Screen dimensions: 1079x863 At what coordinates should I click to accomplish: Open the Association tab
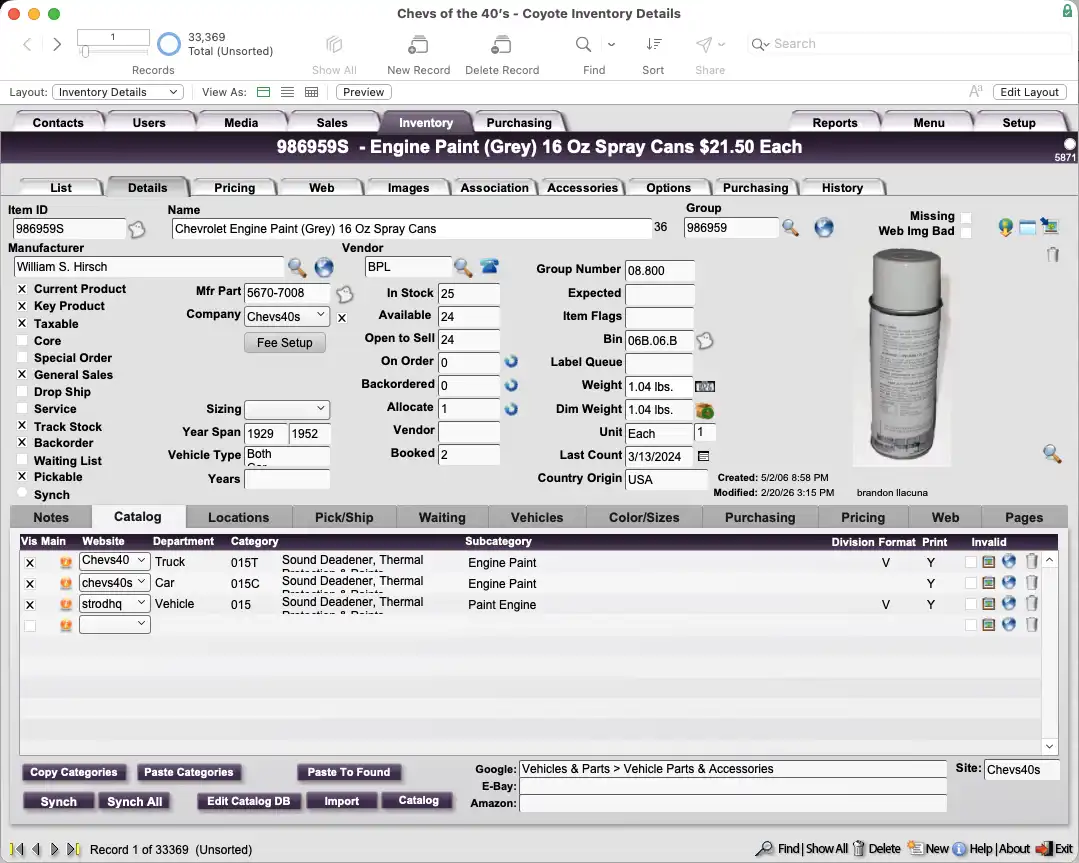(494, 188)
